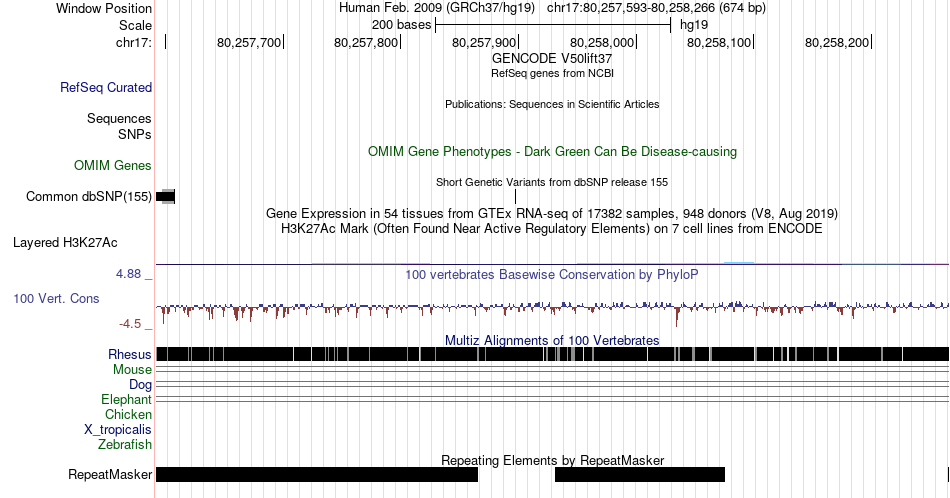
Task: Click the -4.5 lower axis value
Action: 130,324
